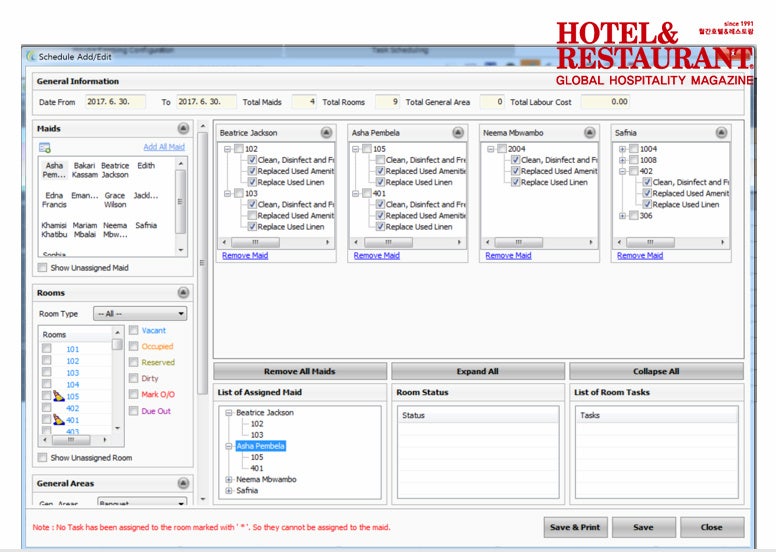
Task: Click the add maid icon in Maids panel
Action: click(x=45, y=148)
